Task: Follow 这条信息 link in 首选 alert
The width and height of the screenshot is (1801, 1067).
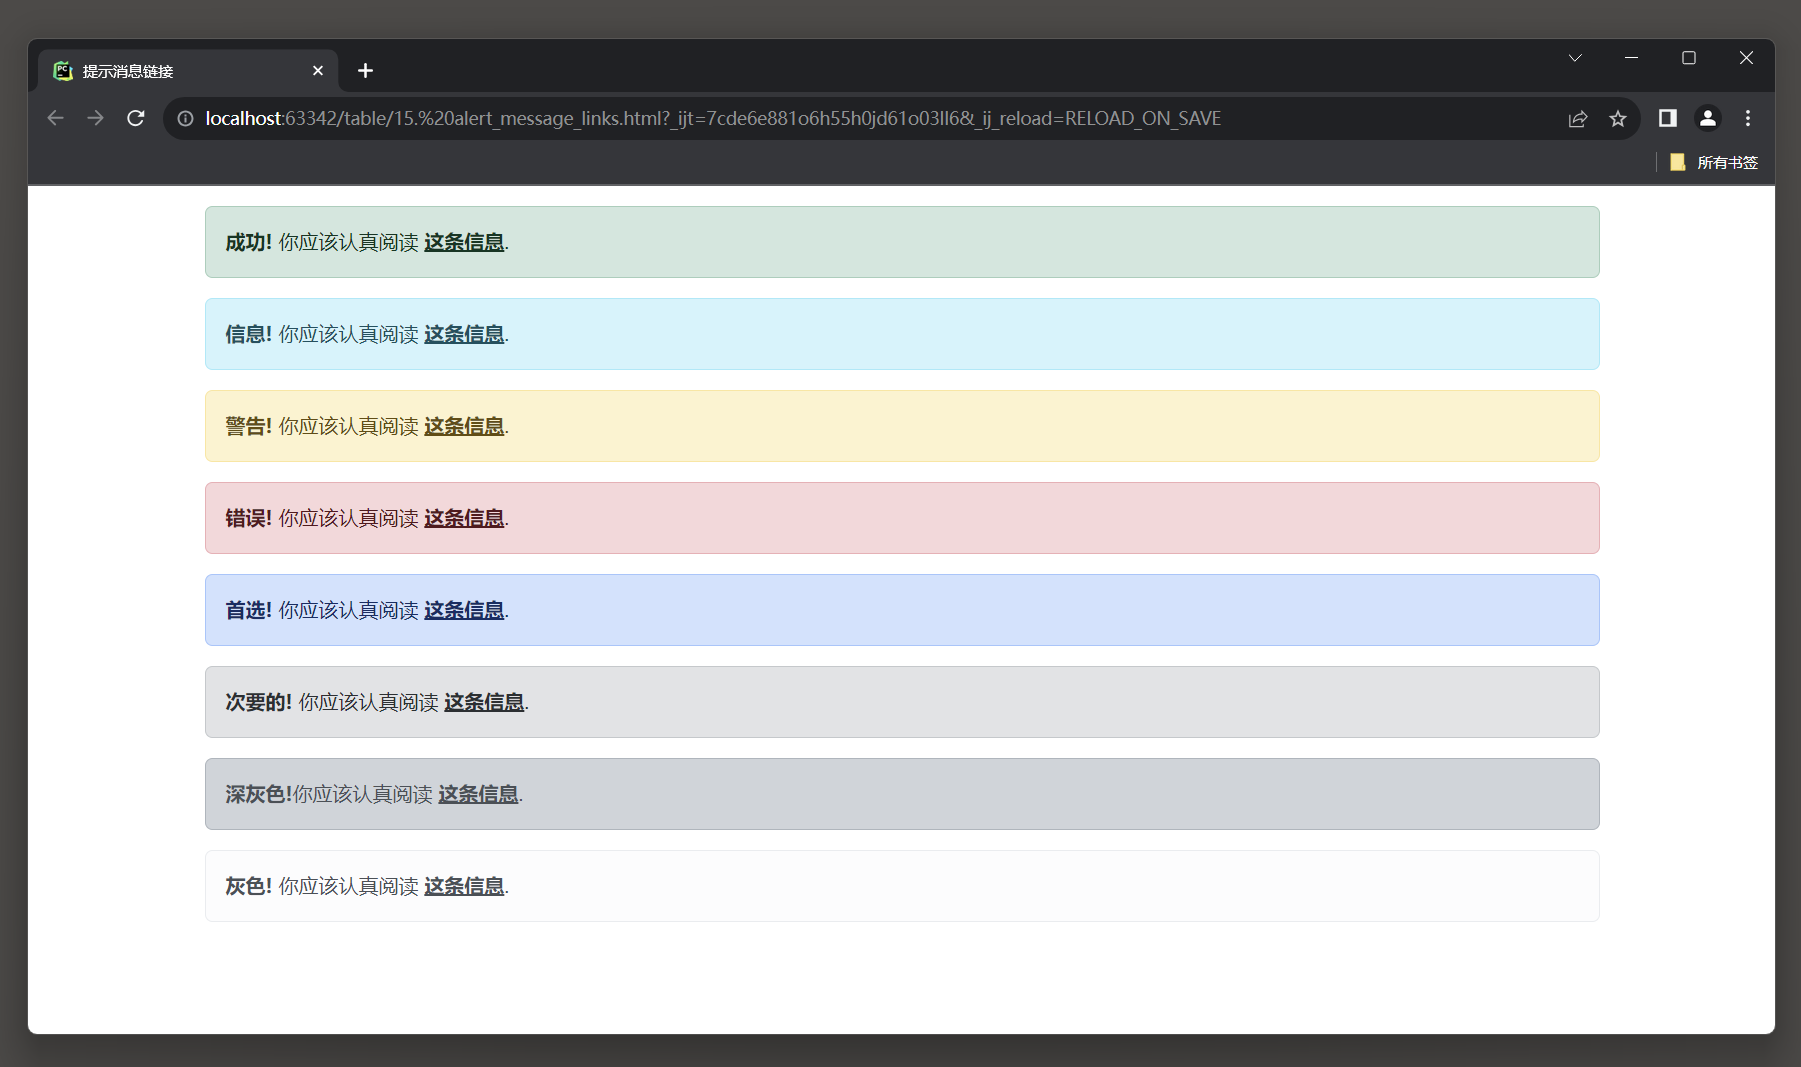Action: [x=464, y=610]
